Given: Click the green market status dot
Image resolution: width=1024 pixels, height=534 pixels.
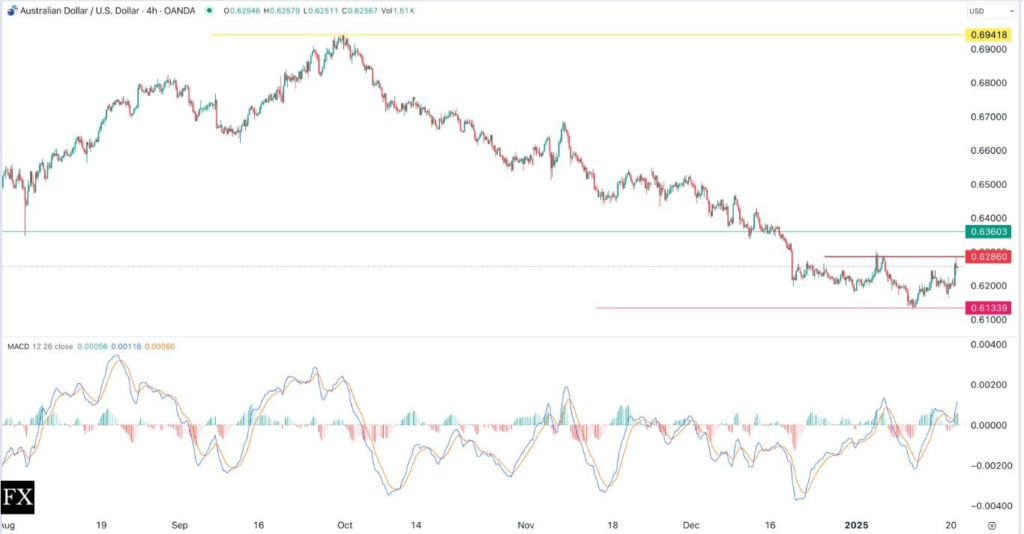Looking at the screenshot, I should coord(209,11).
